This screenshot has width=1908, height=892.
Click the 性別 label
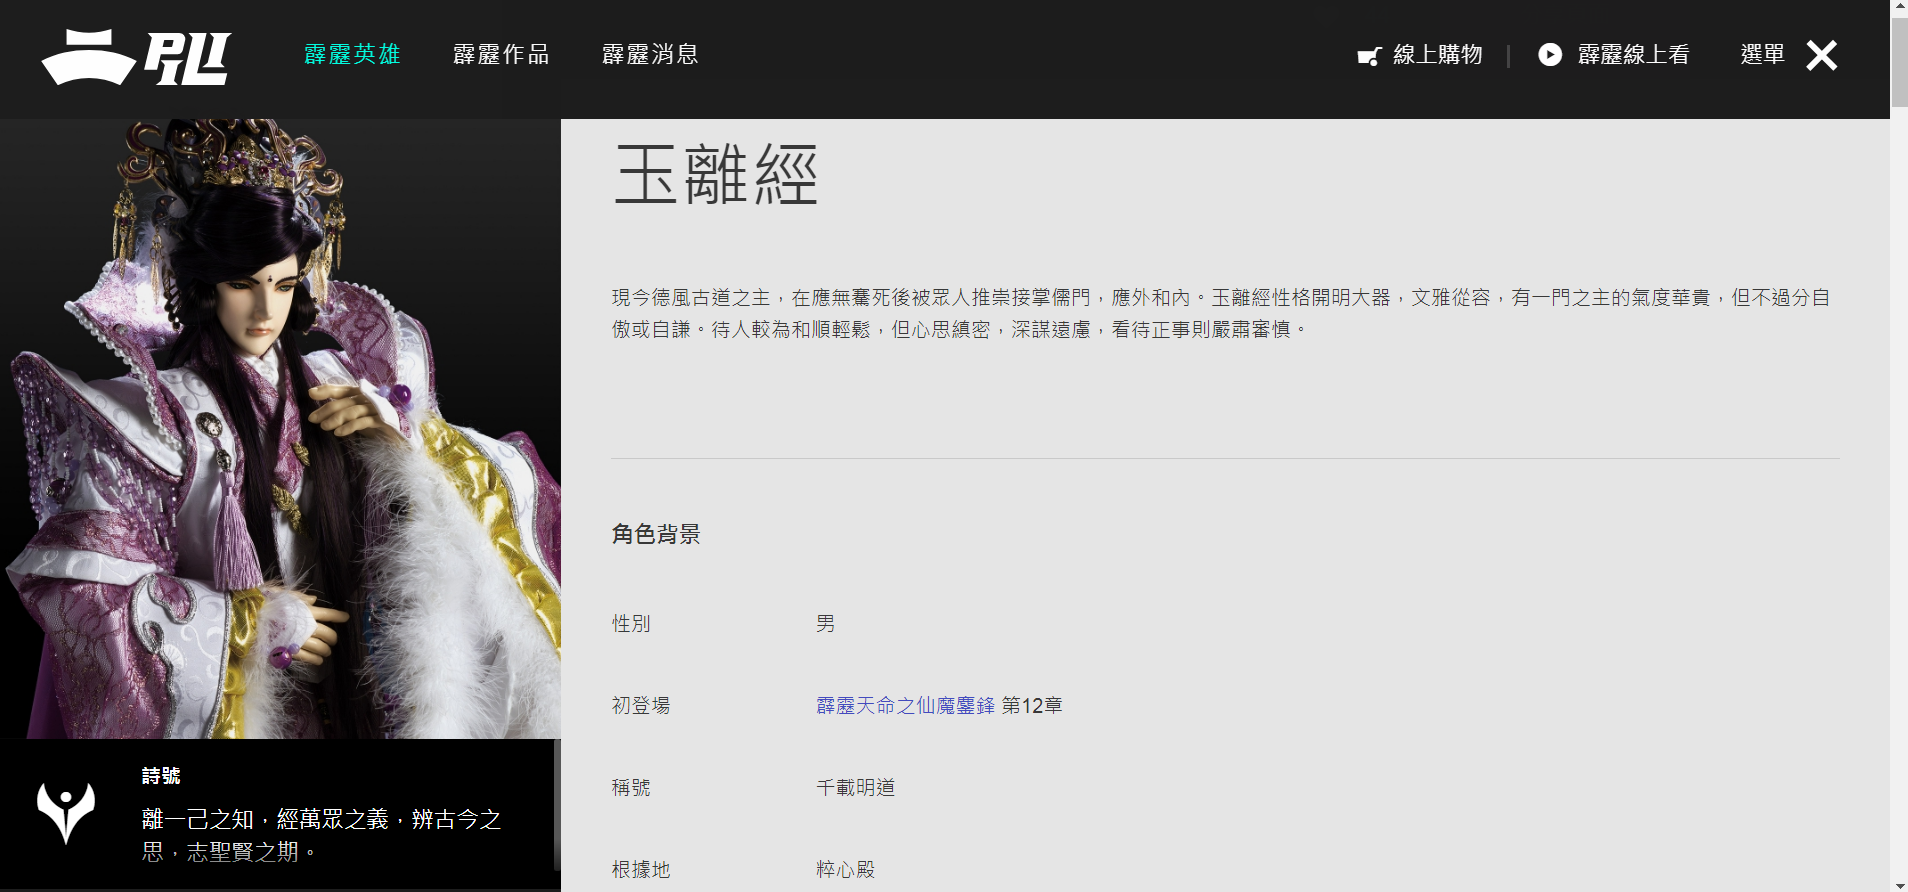point(631,624)
